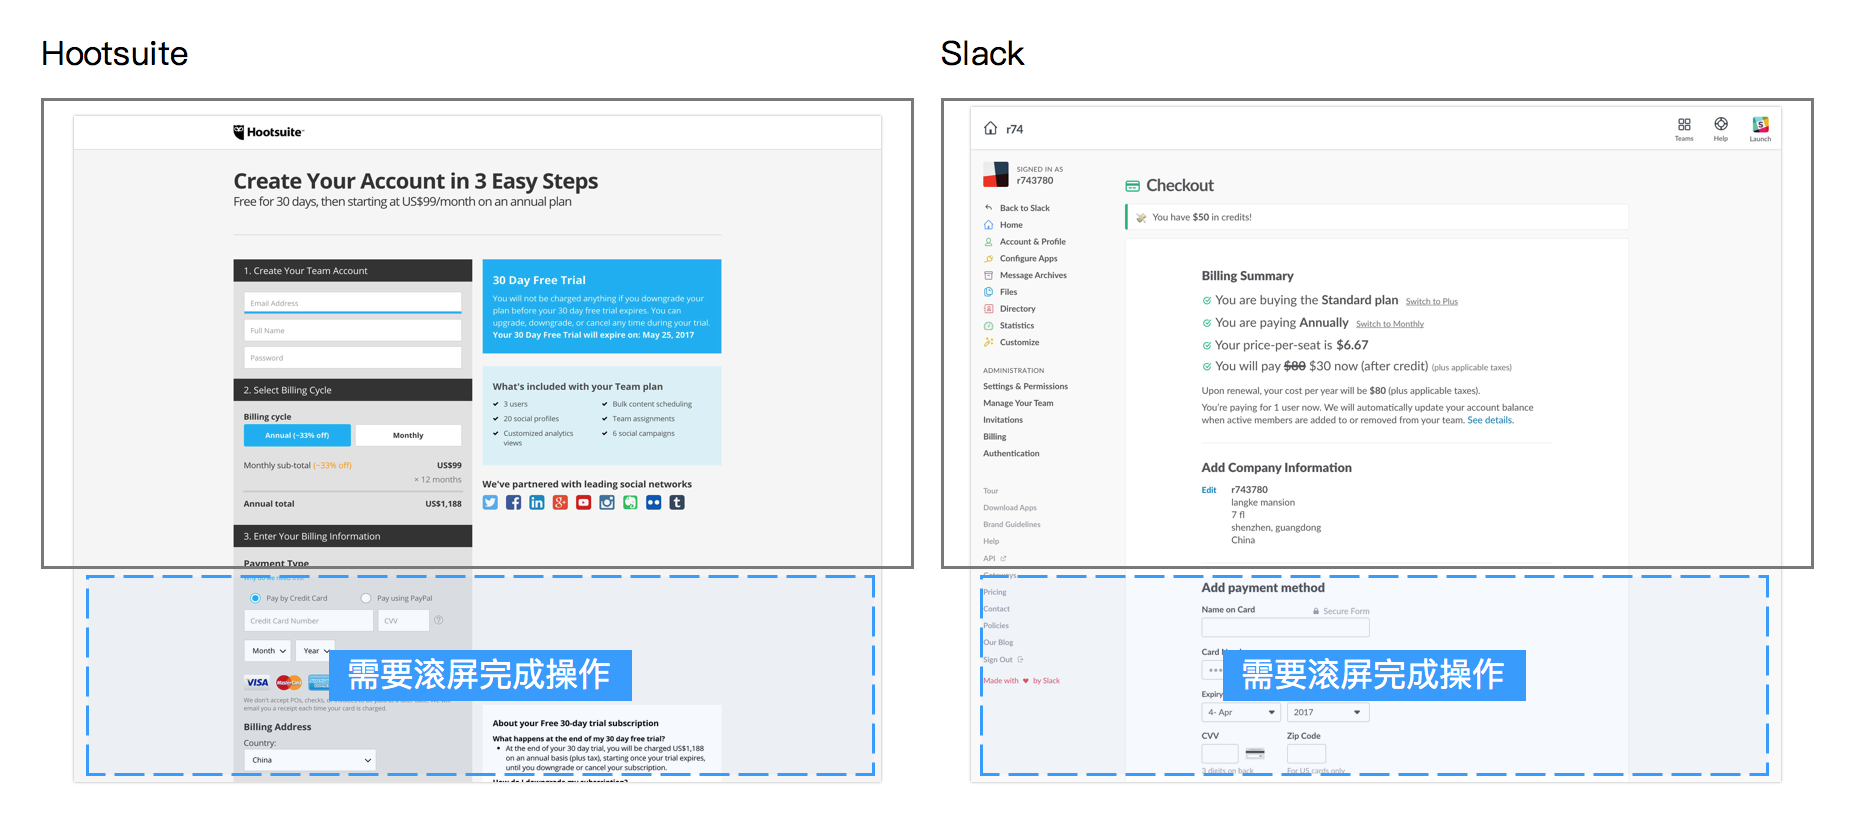Click the Slack home icon beside r74
The width and height of the screenshot is (1854, 834).
click(990, 128)
